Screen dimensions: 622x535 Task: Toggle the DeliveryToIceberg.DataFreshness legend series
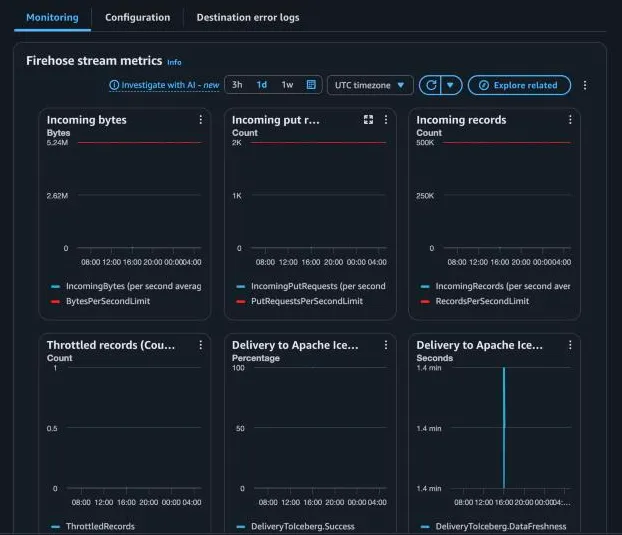point(493,526)
